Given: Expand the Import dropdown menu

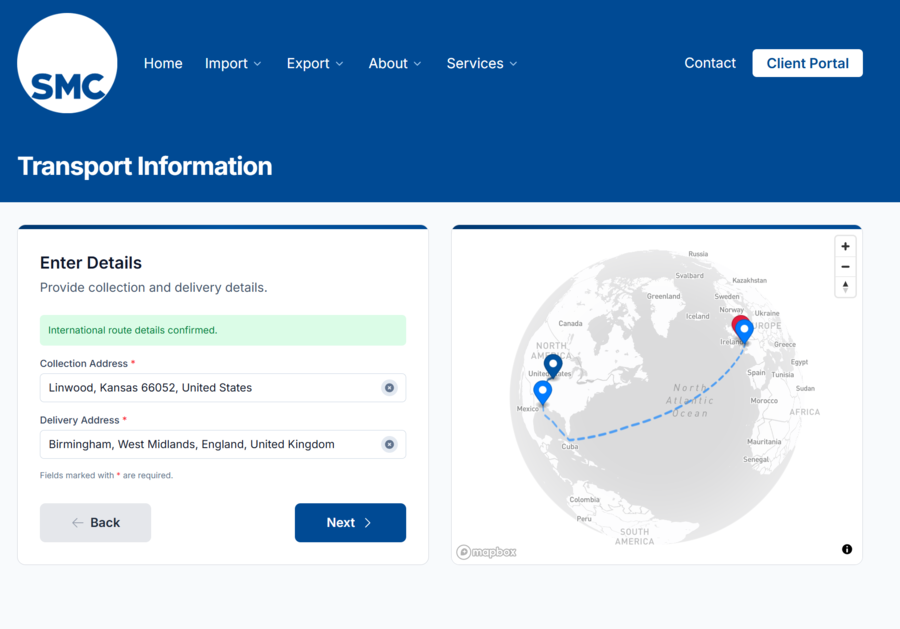Looking at the screenshot, I should click(233, 63).
